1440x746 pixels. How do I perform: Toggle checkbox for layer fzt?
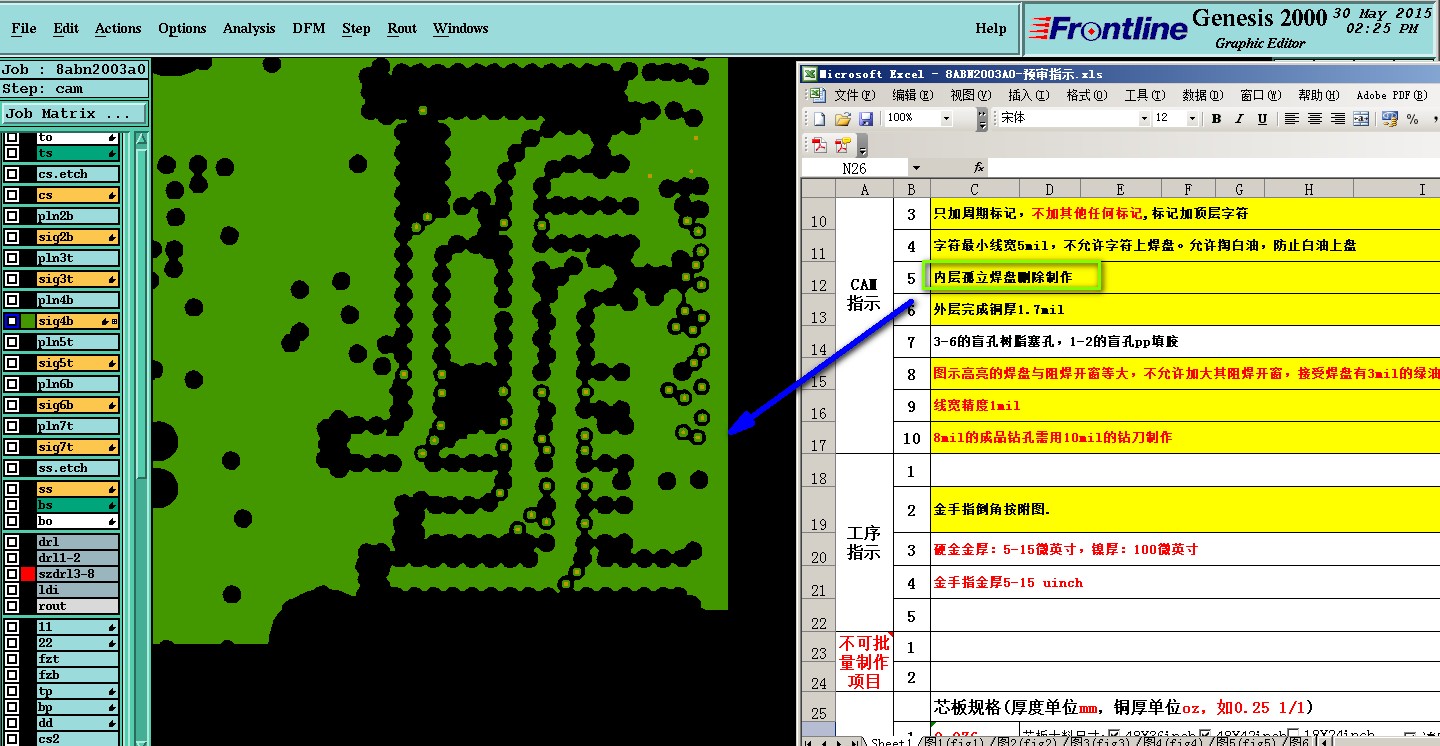click(12, 659)
